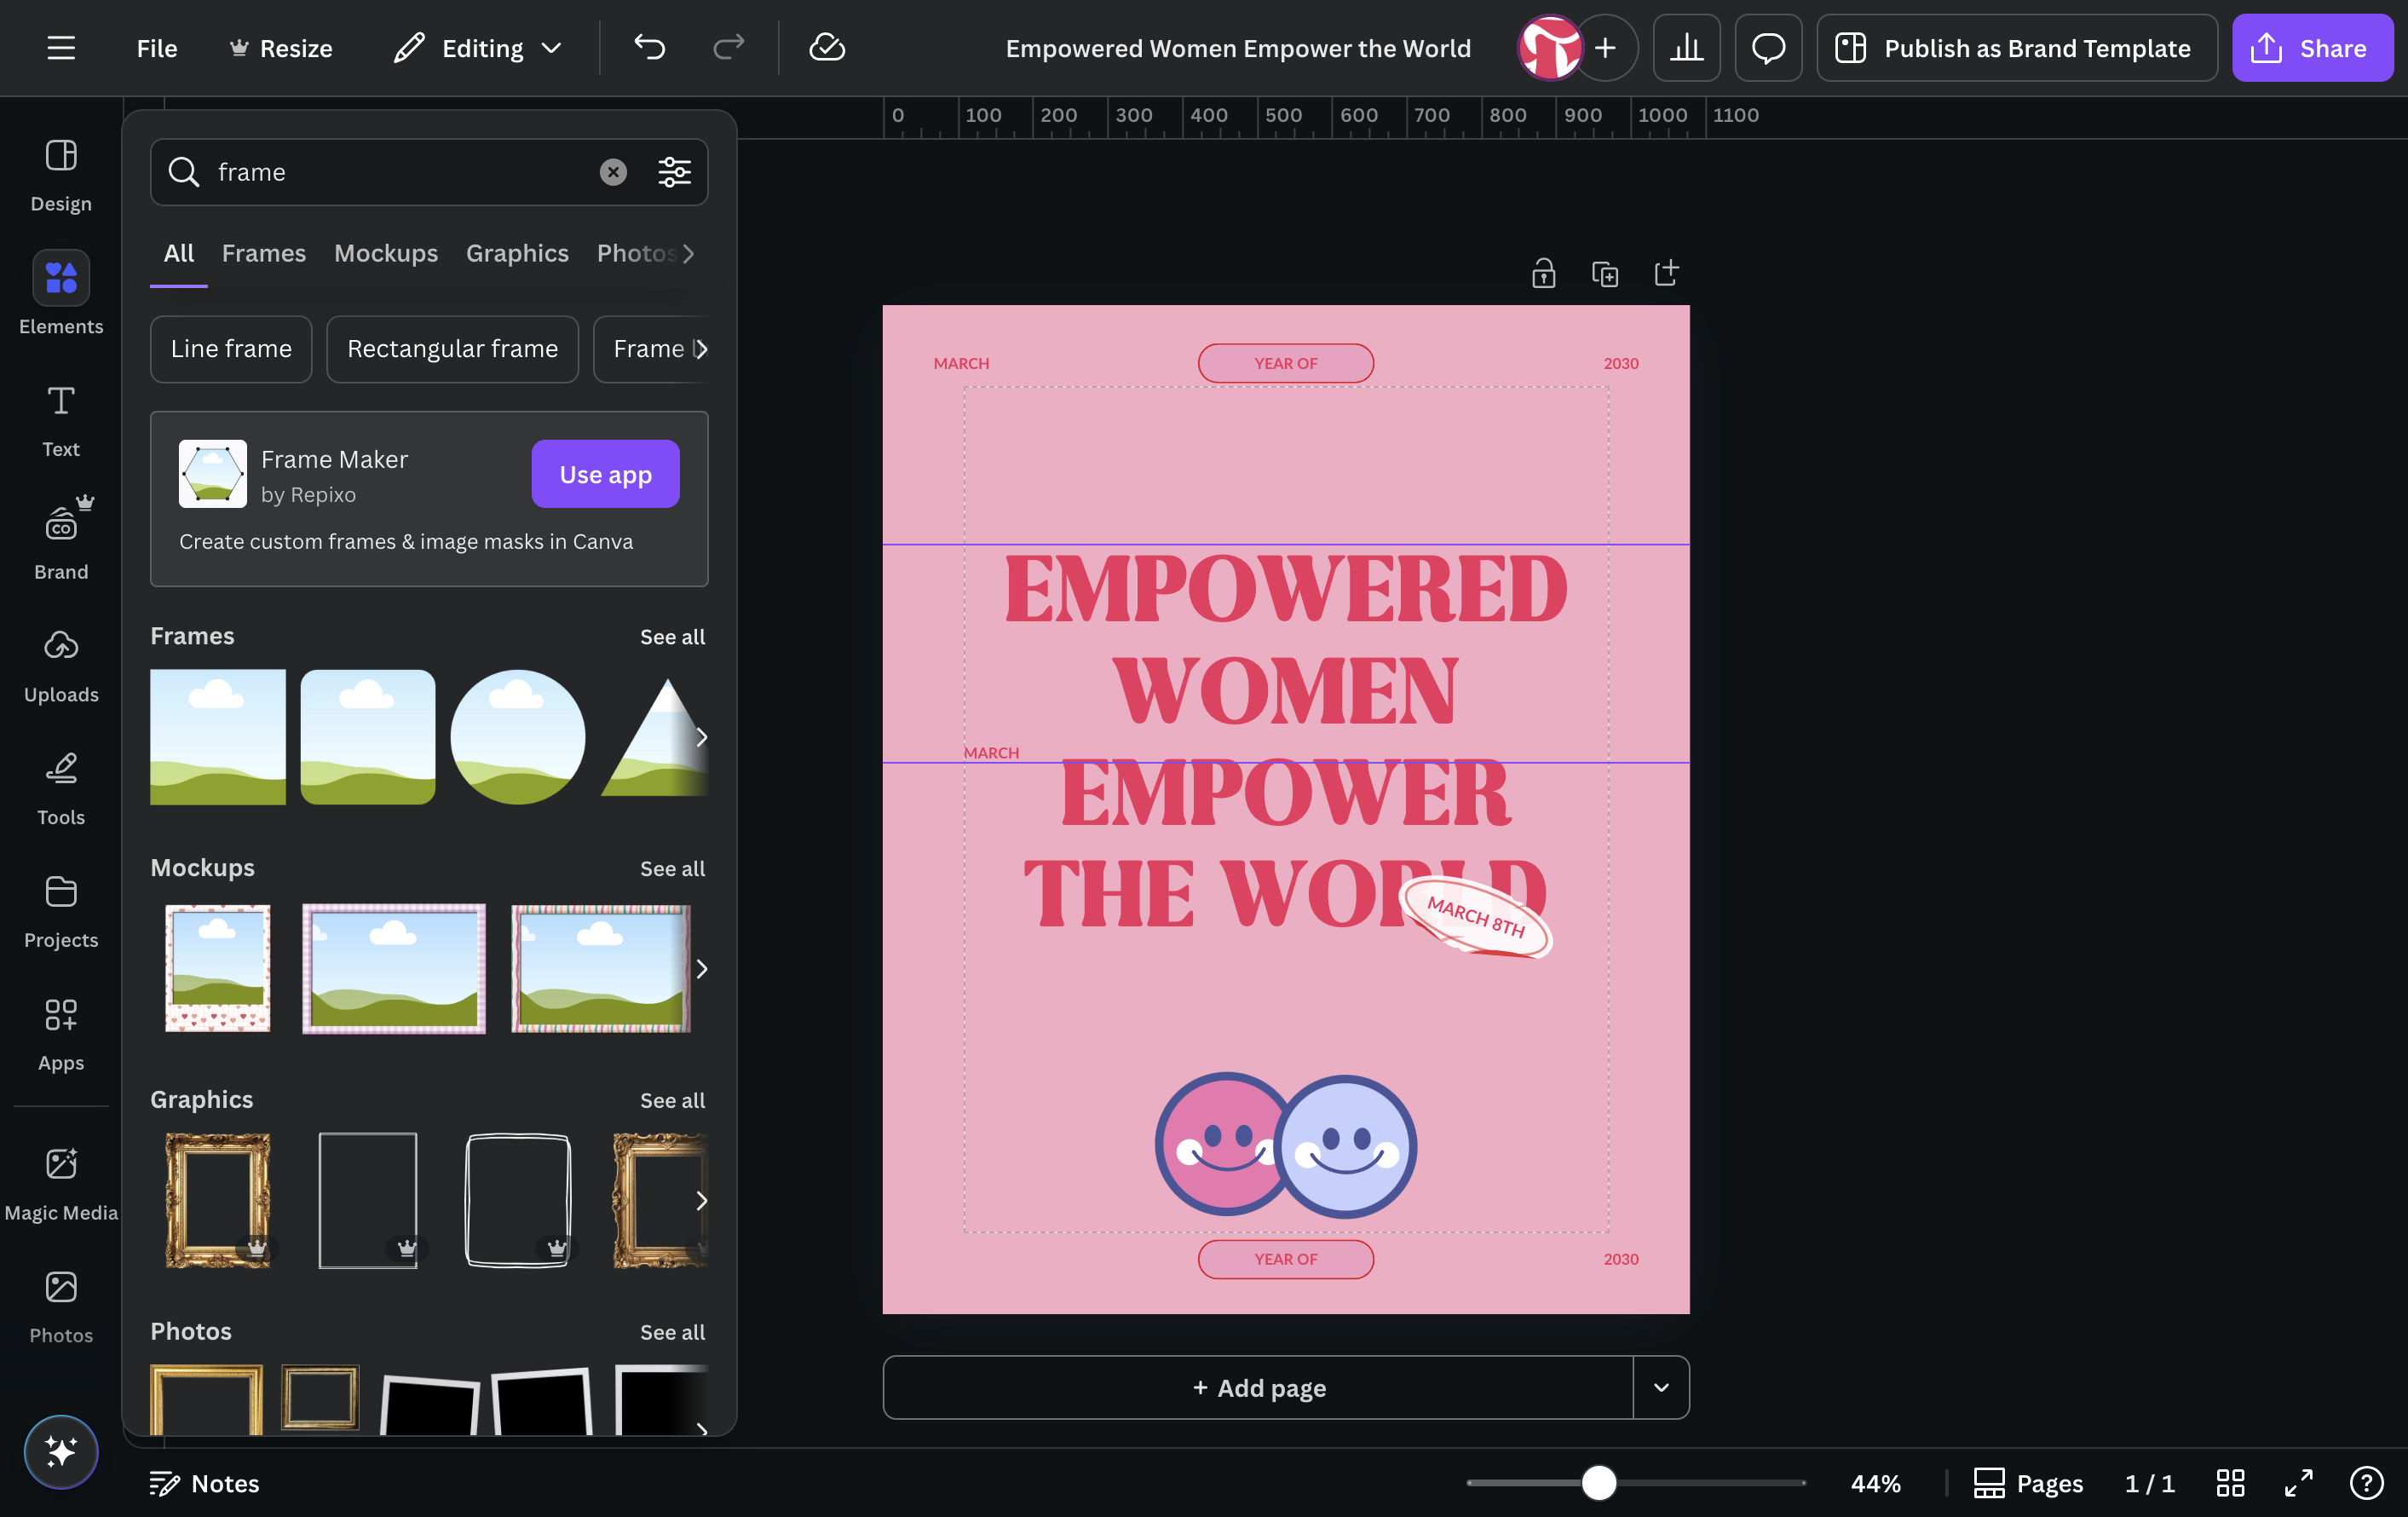This screenshot has height=1517, width=2408.
Task: Open the analytics bar chart icon
Action: click(x=1686, y=48)
